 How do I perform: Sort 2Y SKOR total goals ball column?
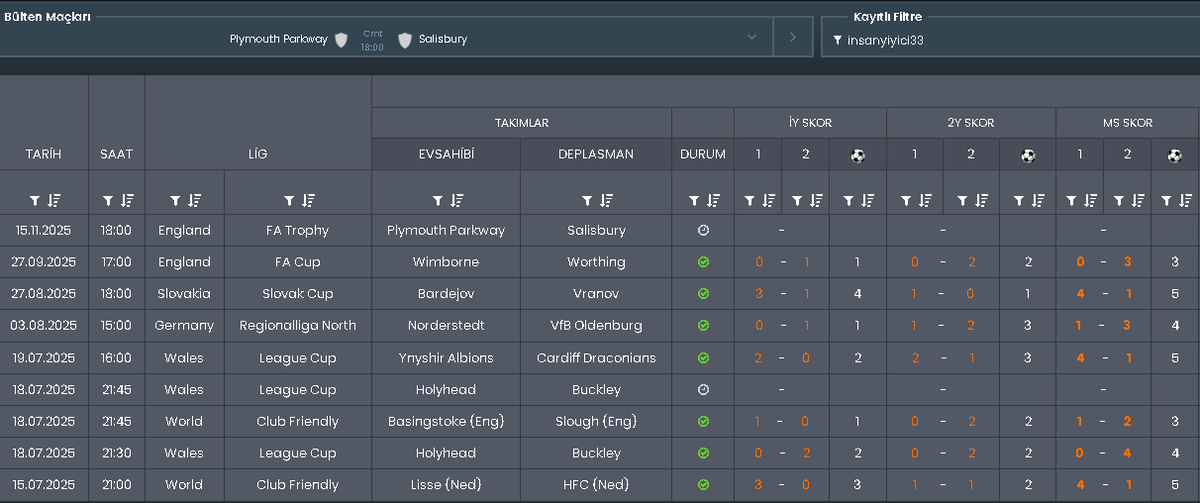1038,200
